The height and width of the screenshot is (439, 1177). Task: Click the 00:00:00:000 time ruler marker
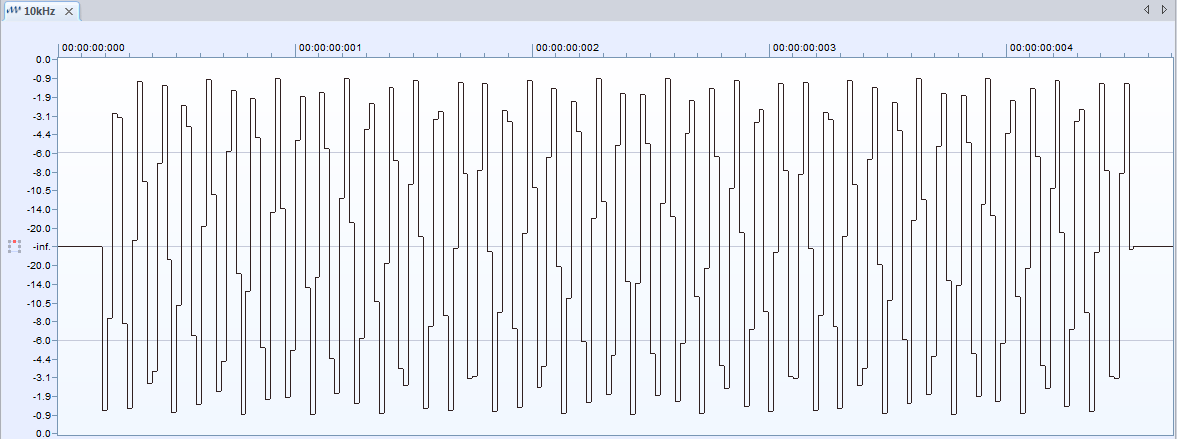93,47
